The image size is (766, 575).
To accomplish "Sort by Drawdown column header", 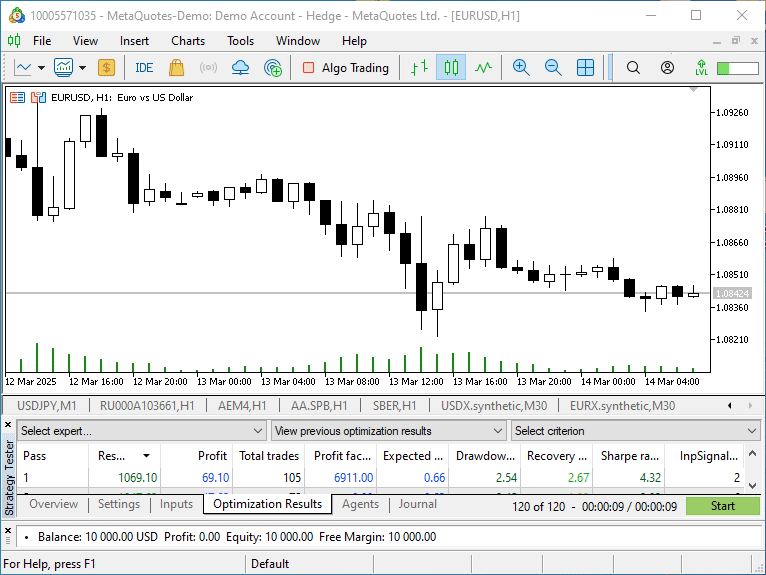I will coord(485,456).
